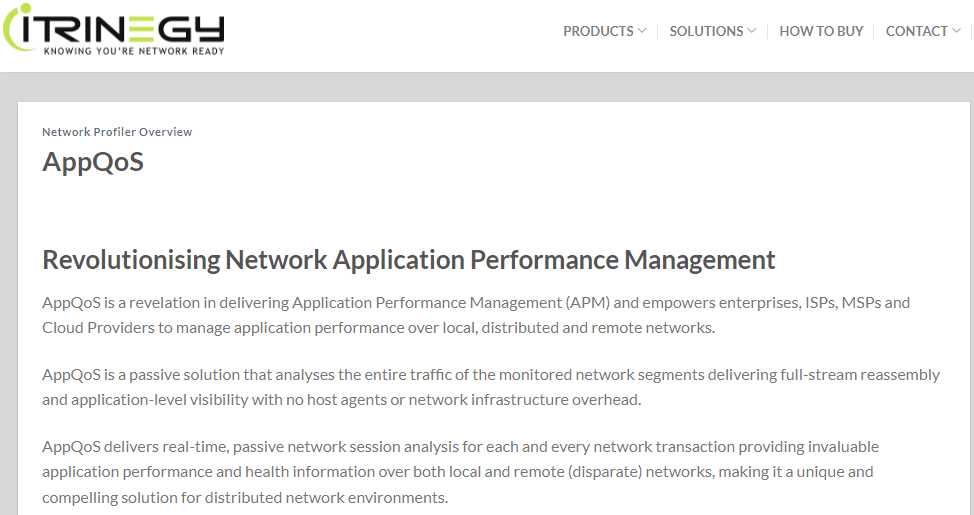Click the 'Revolutionising Network Application Performance Management' heading
974x515 pixels.
(409, 260)
